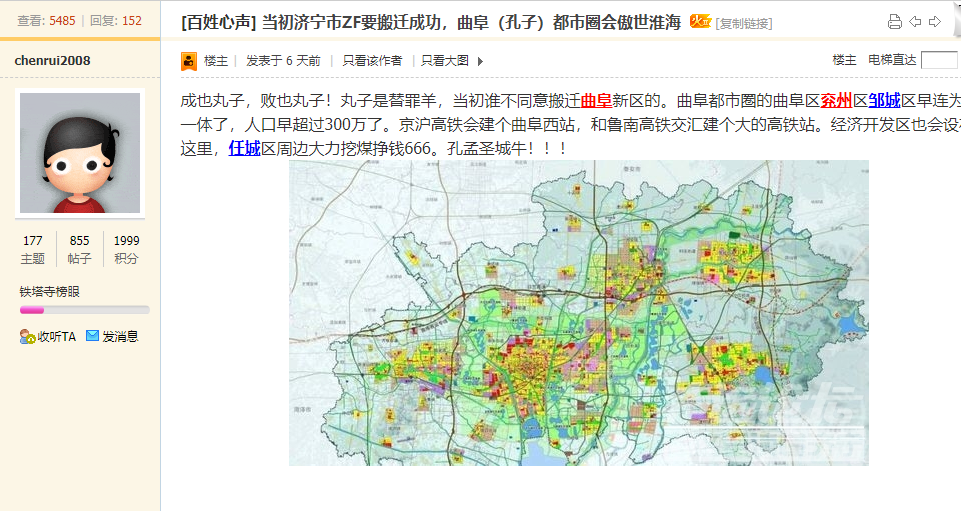Show only this author's posts via 只看该作者
Image resolution: width=961 pixels, height=511 pixels.
click(372, 61)
